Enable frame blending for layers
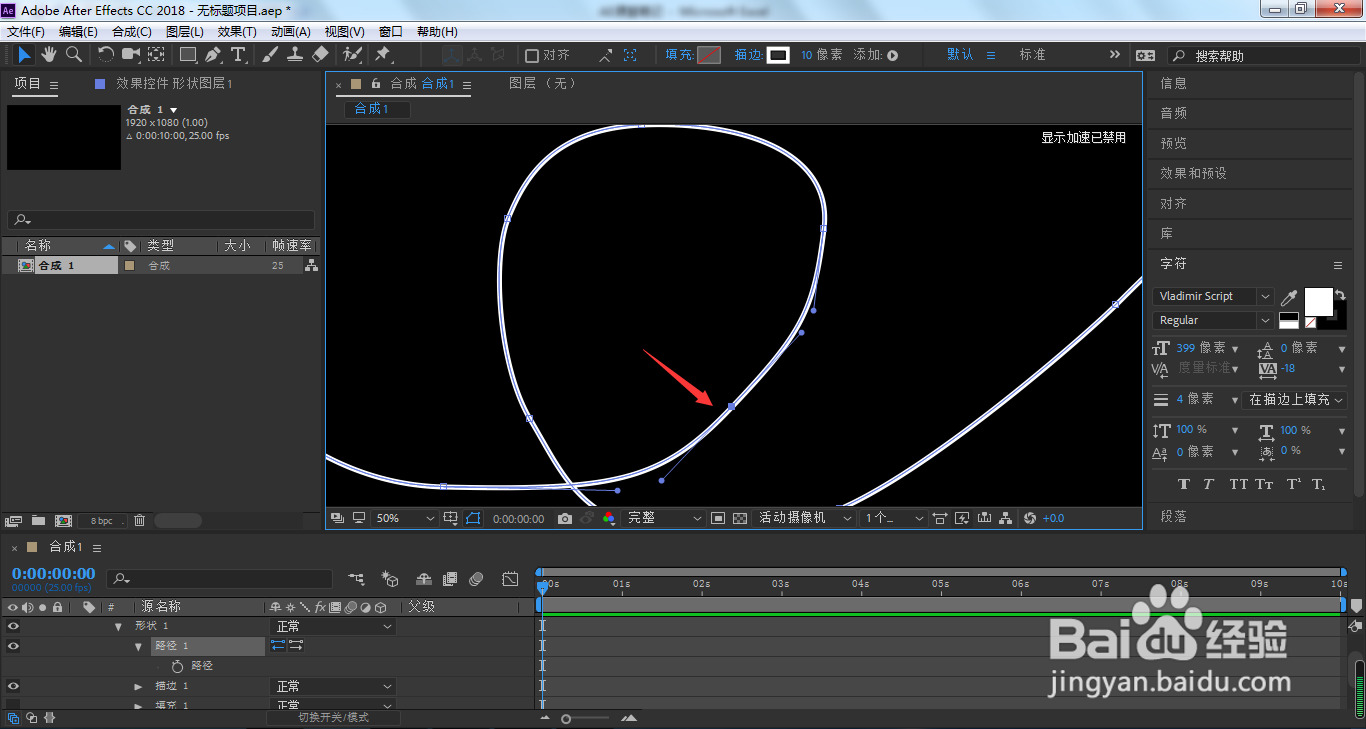 450,579
